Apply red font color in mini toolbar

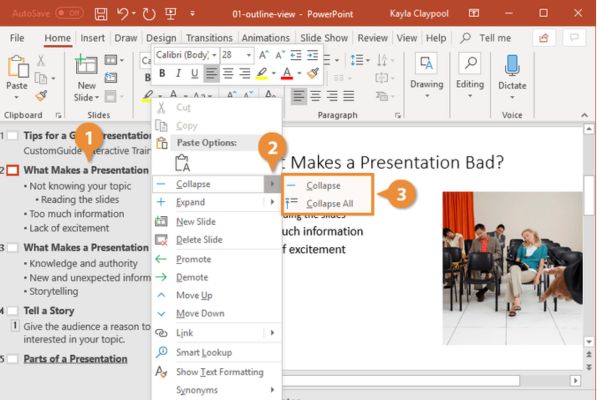click(287, 73)
